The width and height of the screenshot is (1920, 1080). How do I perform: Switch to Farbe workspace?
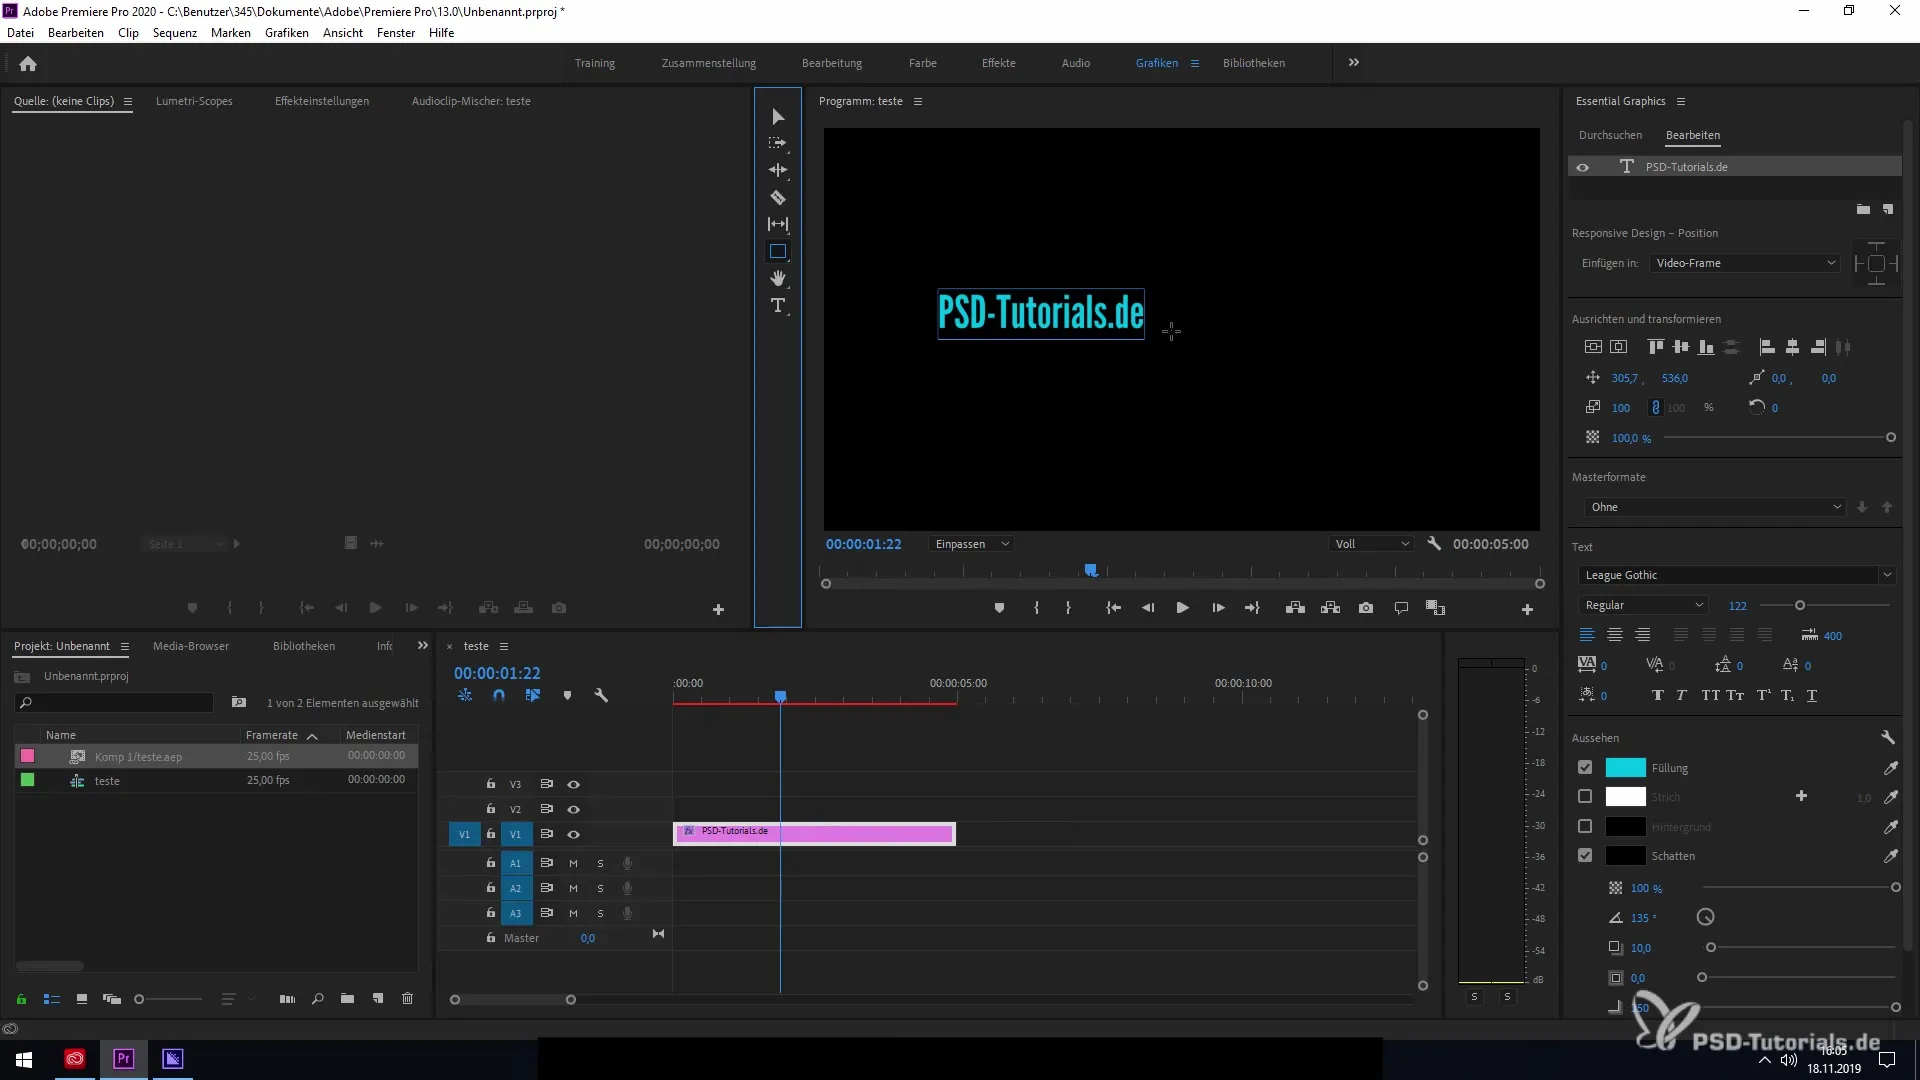click(x=923, y=63)
